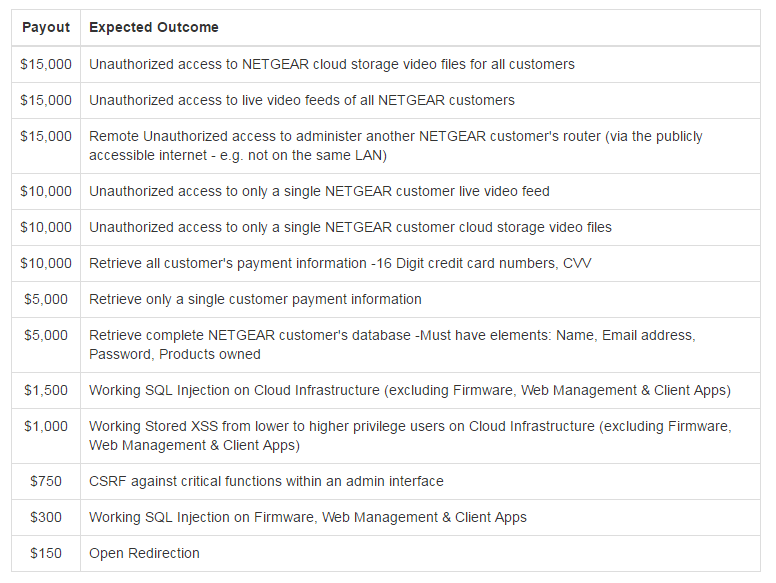Click single customer cloud storage video files text
This screenshot has height=583, width=776.
(350, 227)
